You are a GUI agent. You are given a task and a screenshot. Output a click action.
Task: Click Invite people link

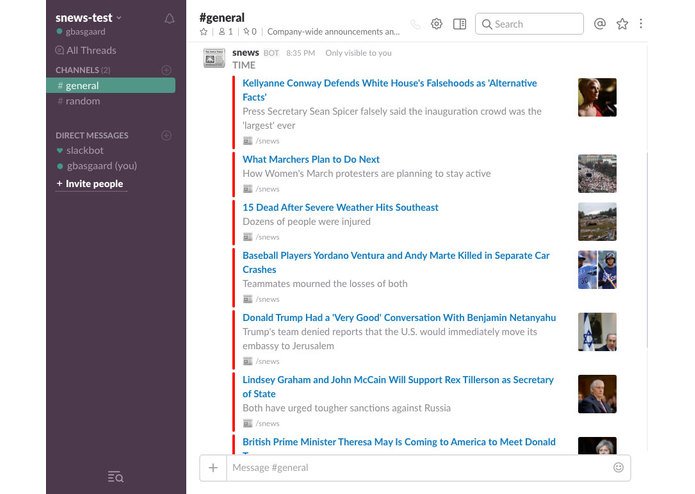point(90,184)
